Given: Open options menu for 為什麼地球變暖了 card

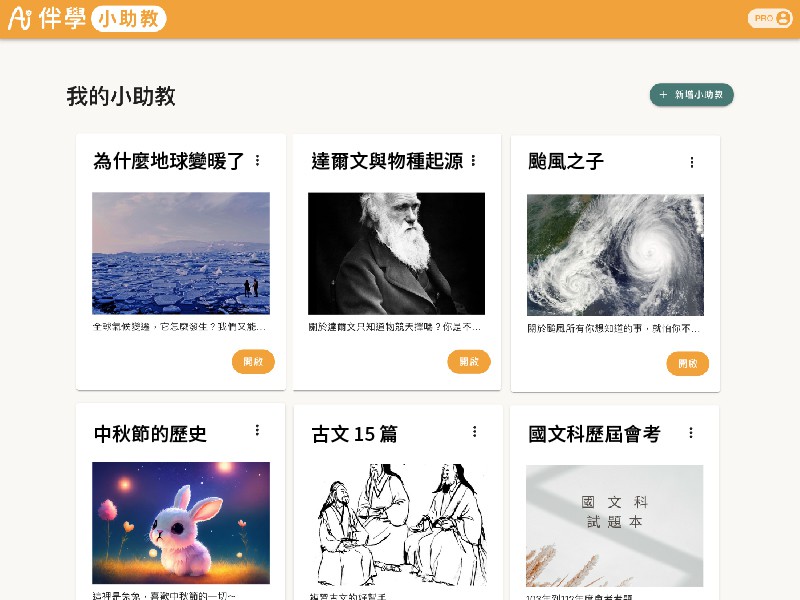Looking at the screenshot, I should point(258,161).
